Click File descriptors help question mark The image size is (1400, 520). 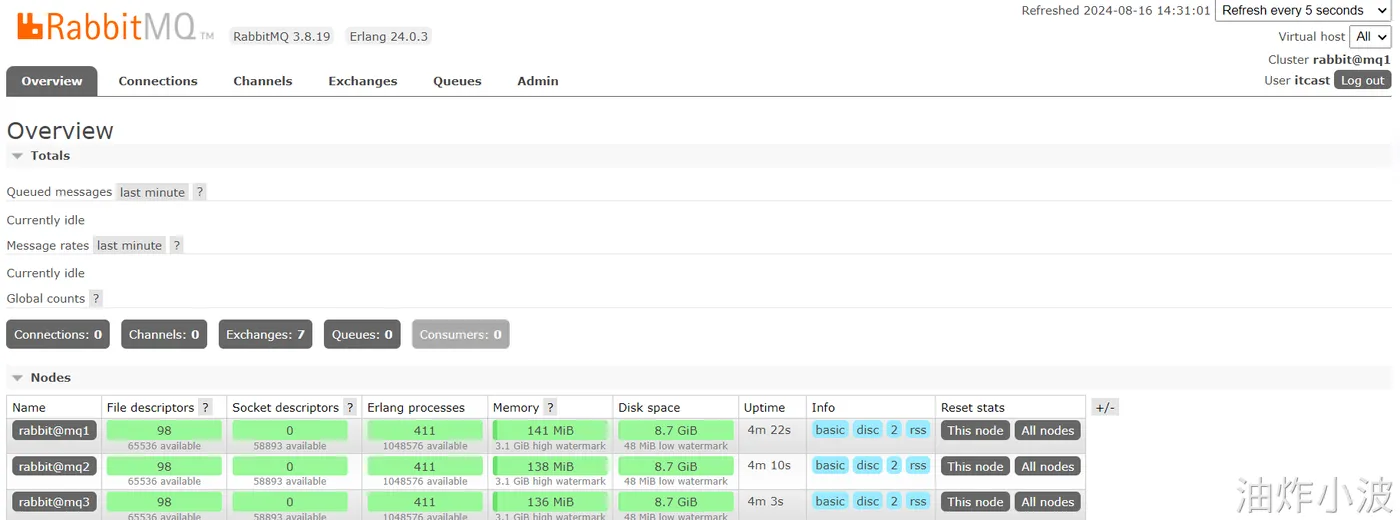coord(205,407)
